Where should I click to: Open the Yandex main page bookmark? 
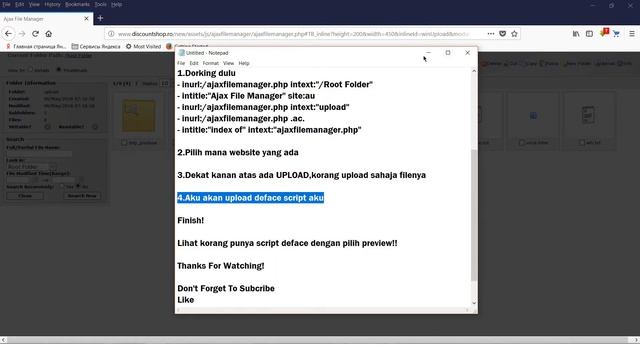tap(36, 47)
